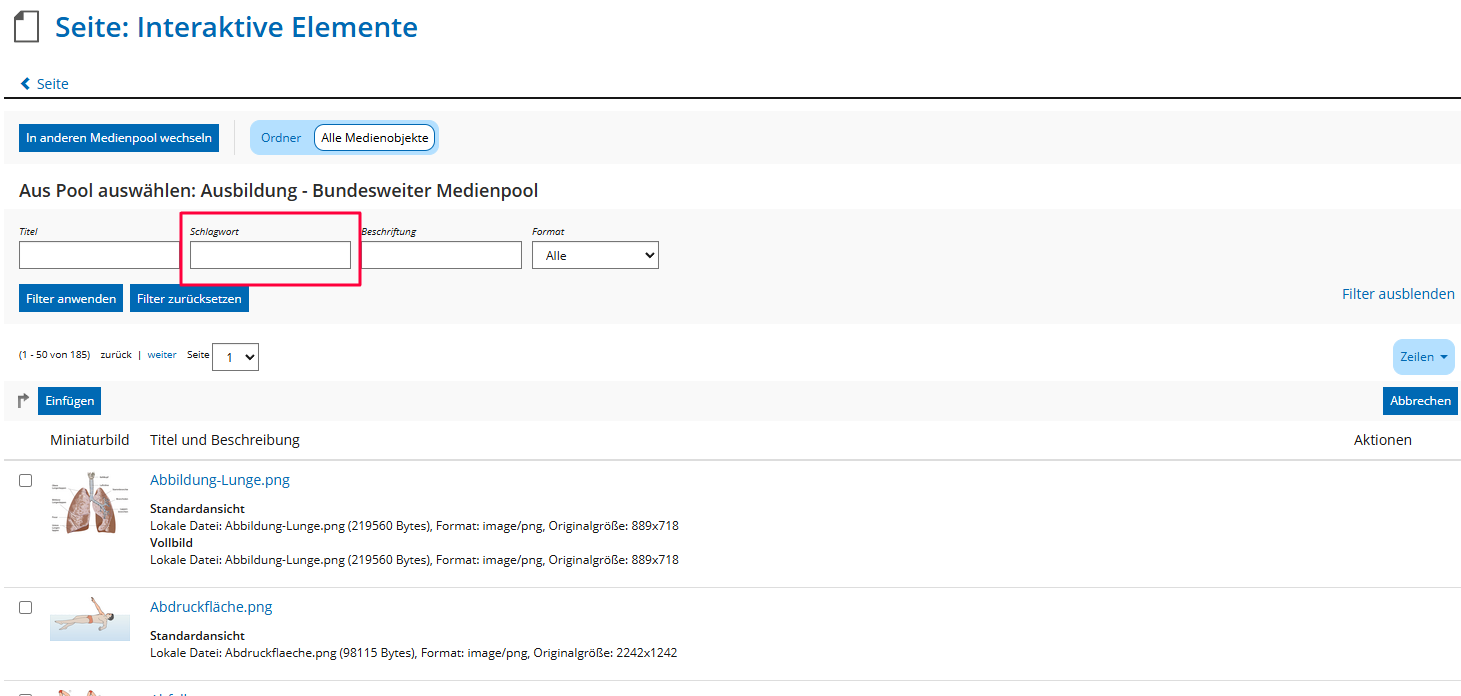The width and height of the screenshot is (1461, 696).
Task: Click In anderen Medienpool wechseln button
Action: click(119, 138)
